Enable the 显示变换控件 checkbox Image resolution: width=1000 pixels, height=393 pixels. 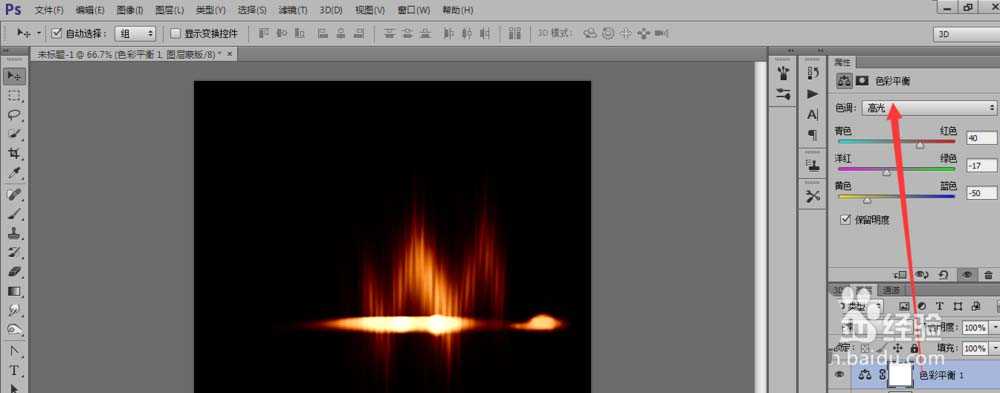175,33
